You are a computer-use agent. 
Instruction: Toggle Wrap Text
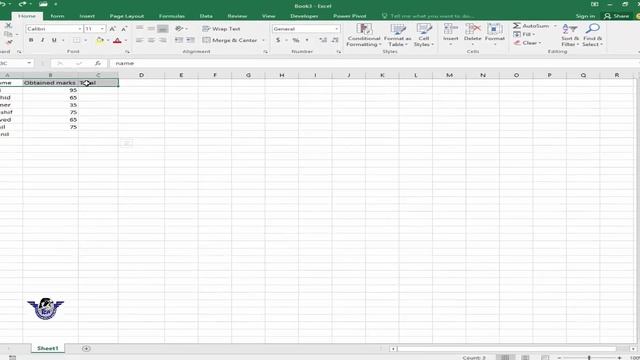pyautogui.click(x=222, y=29)
